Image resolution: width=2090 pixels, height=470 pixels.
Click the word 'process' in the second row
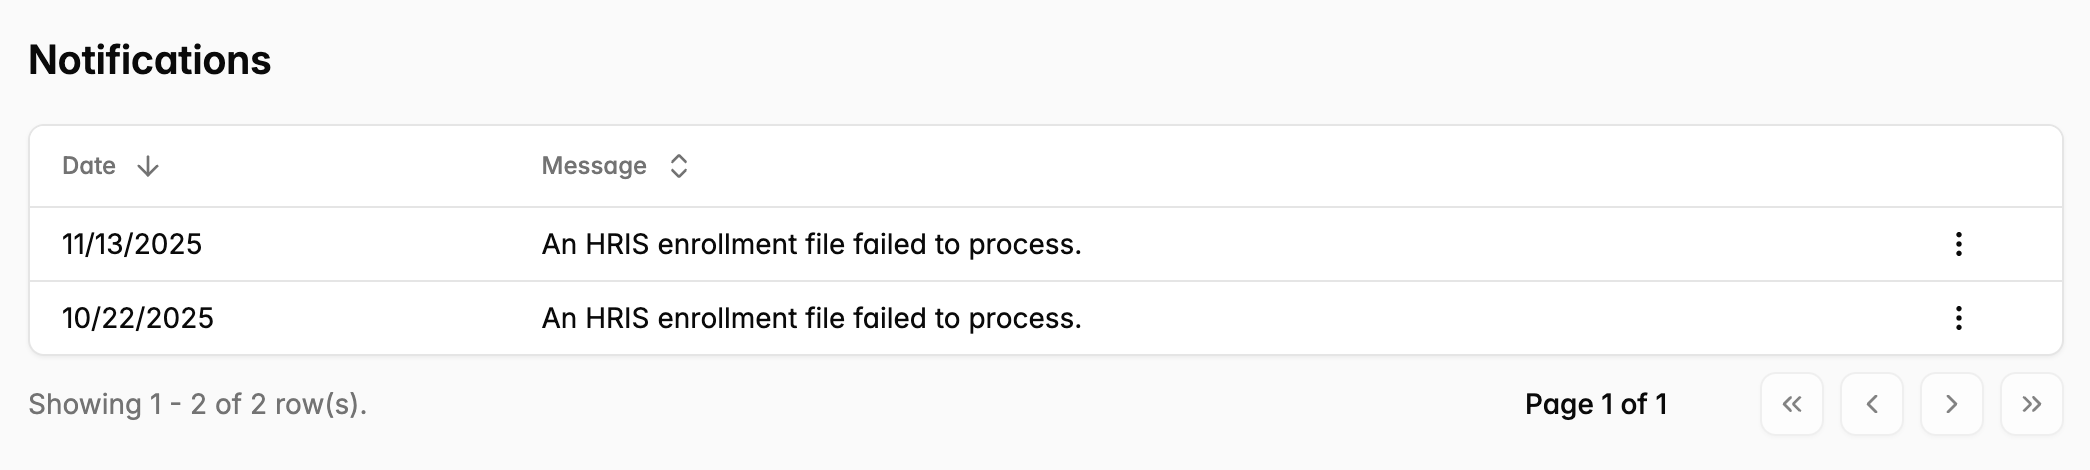click(x=1023, y=319)
